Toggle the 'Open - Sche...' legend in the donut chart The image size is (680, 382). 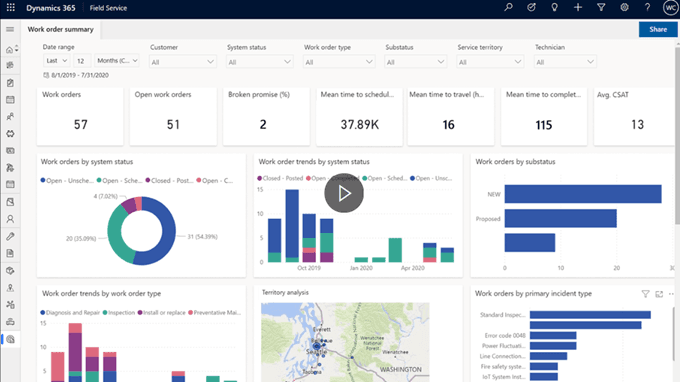coord(120,180)
